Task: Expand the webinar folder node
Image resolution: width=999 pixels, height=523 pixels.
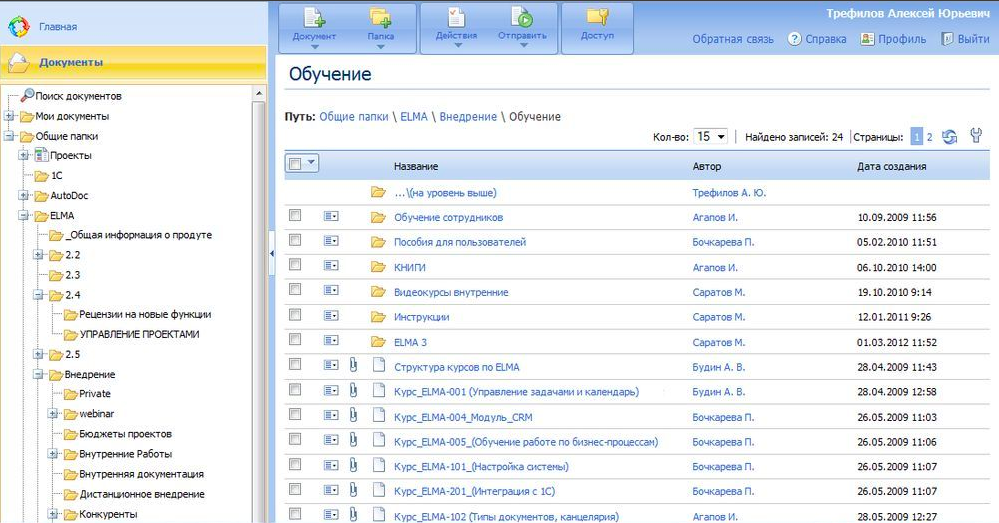Action: 54,414
